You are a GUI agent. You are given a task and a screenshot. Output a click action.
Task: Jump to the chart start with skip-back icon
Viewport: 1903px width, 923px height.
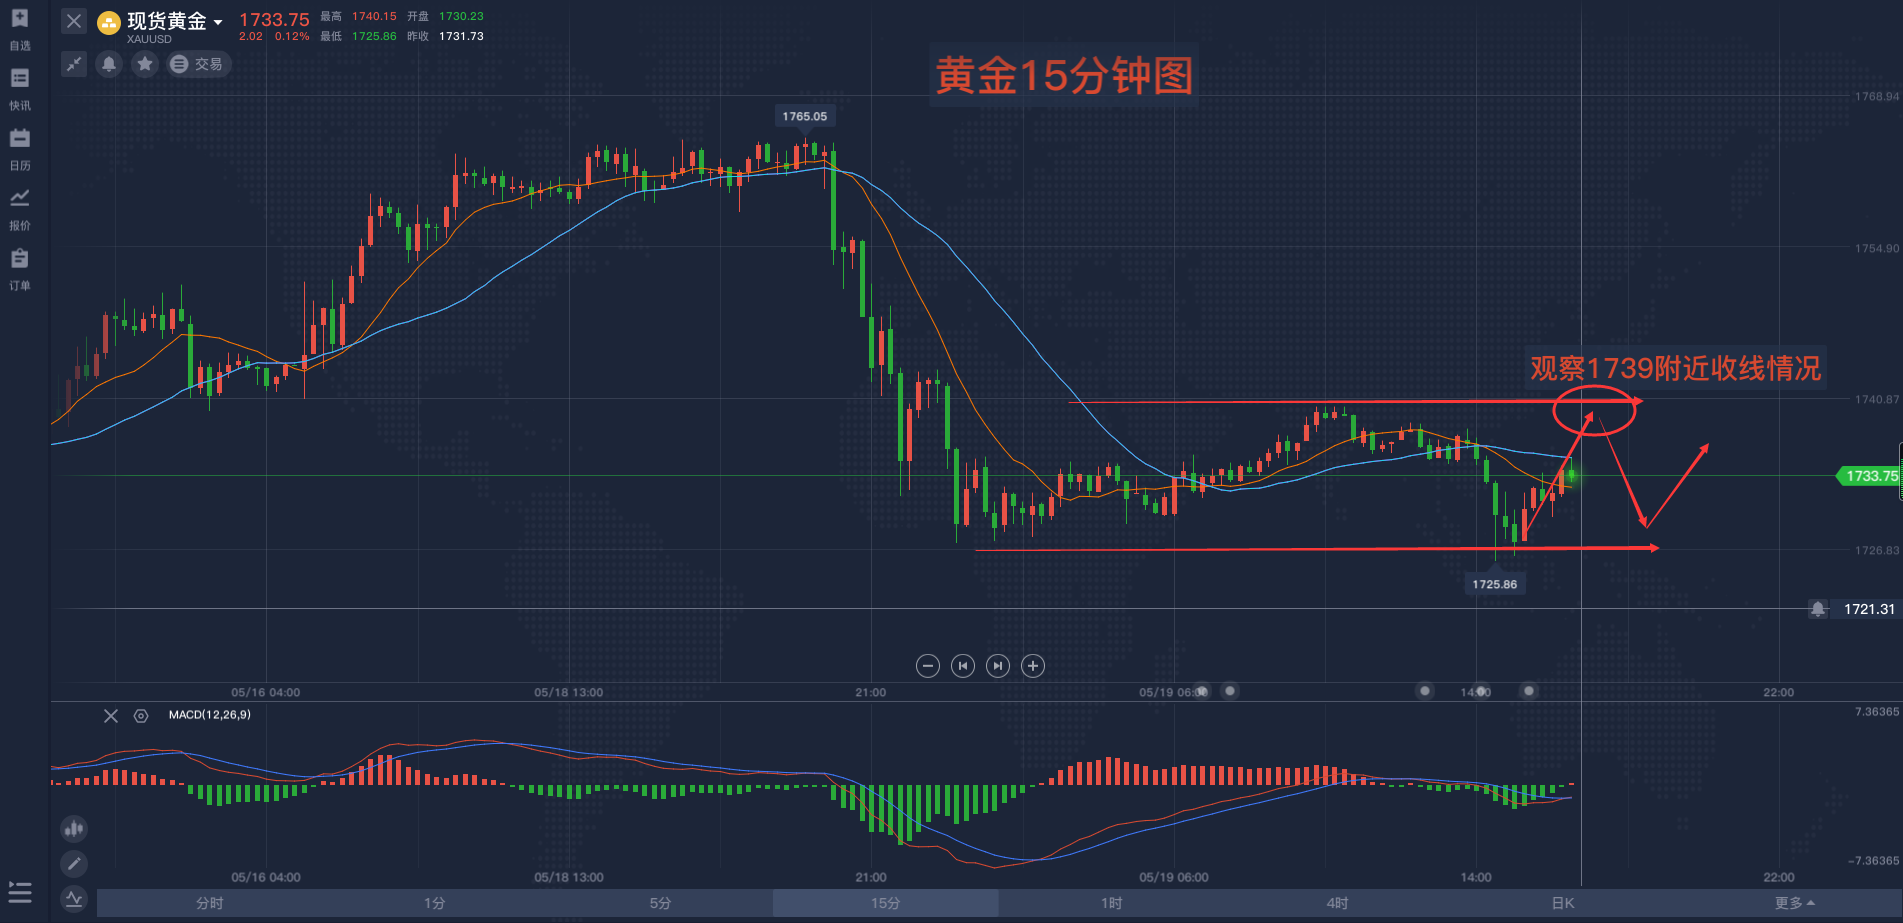pos(963,666)
